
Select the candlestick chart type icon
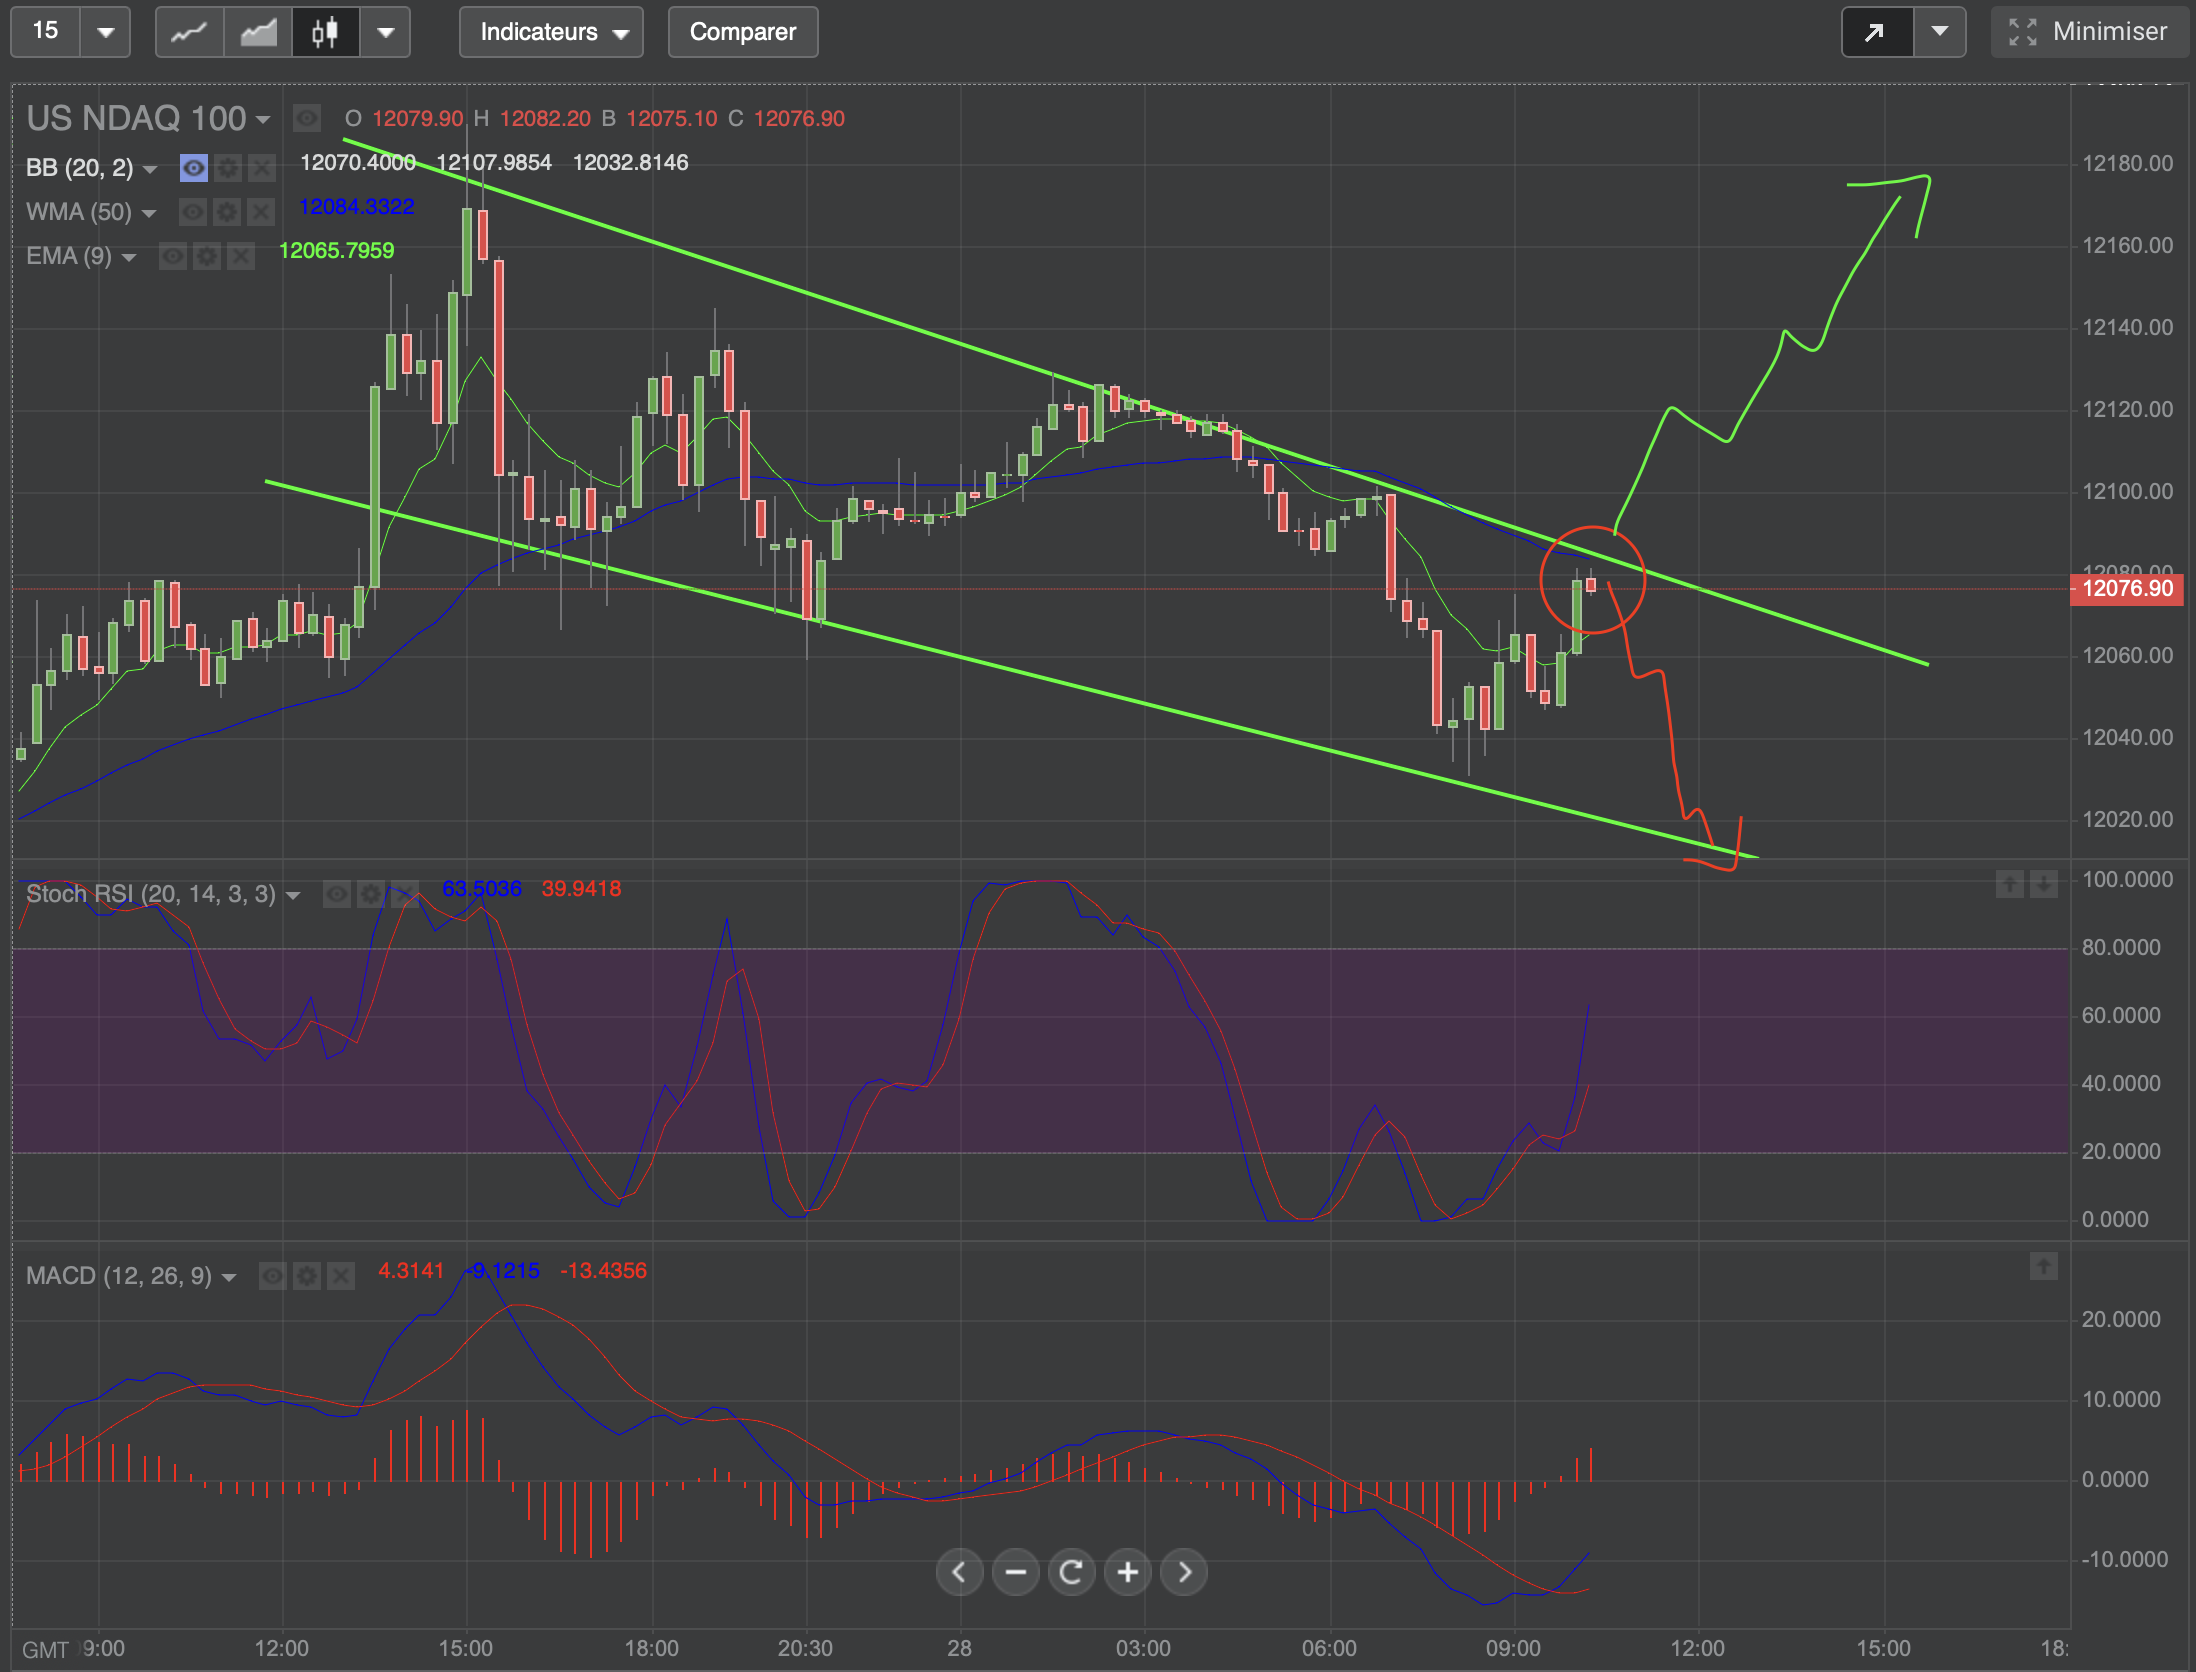click(325, 32)
